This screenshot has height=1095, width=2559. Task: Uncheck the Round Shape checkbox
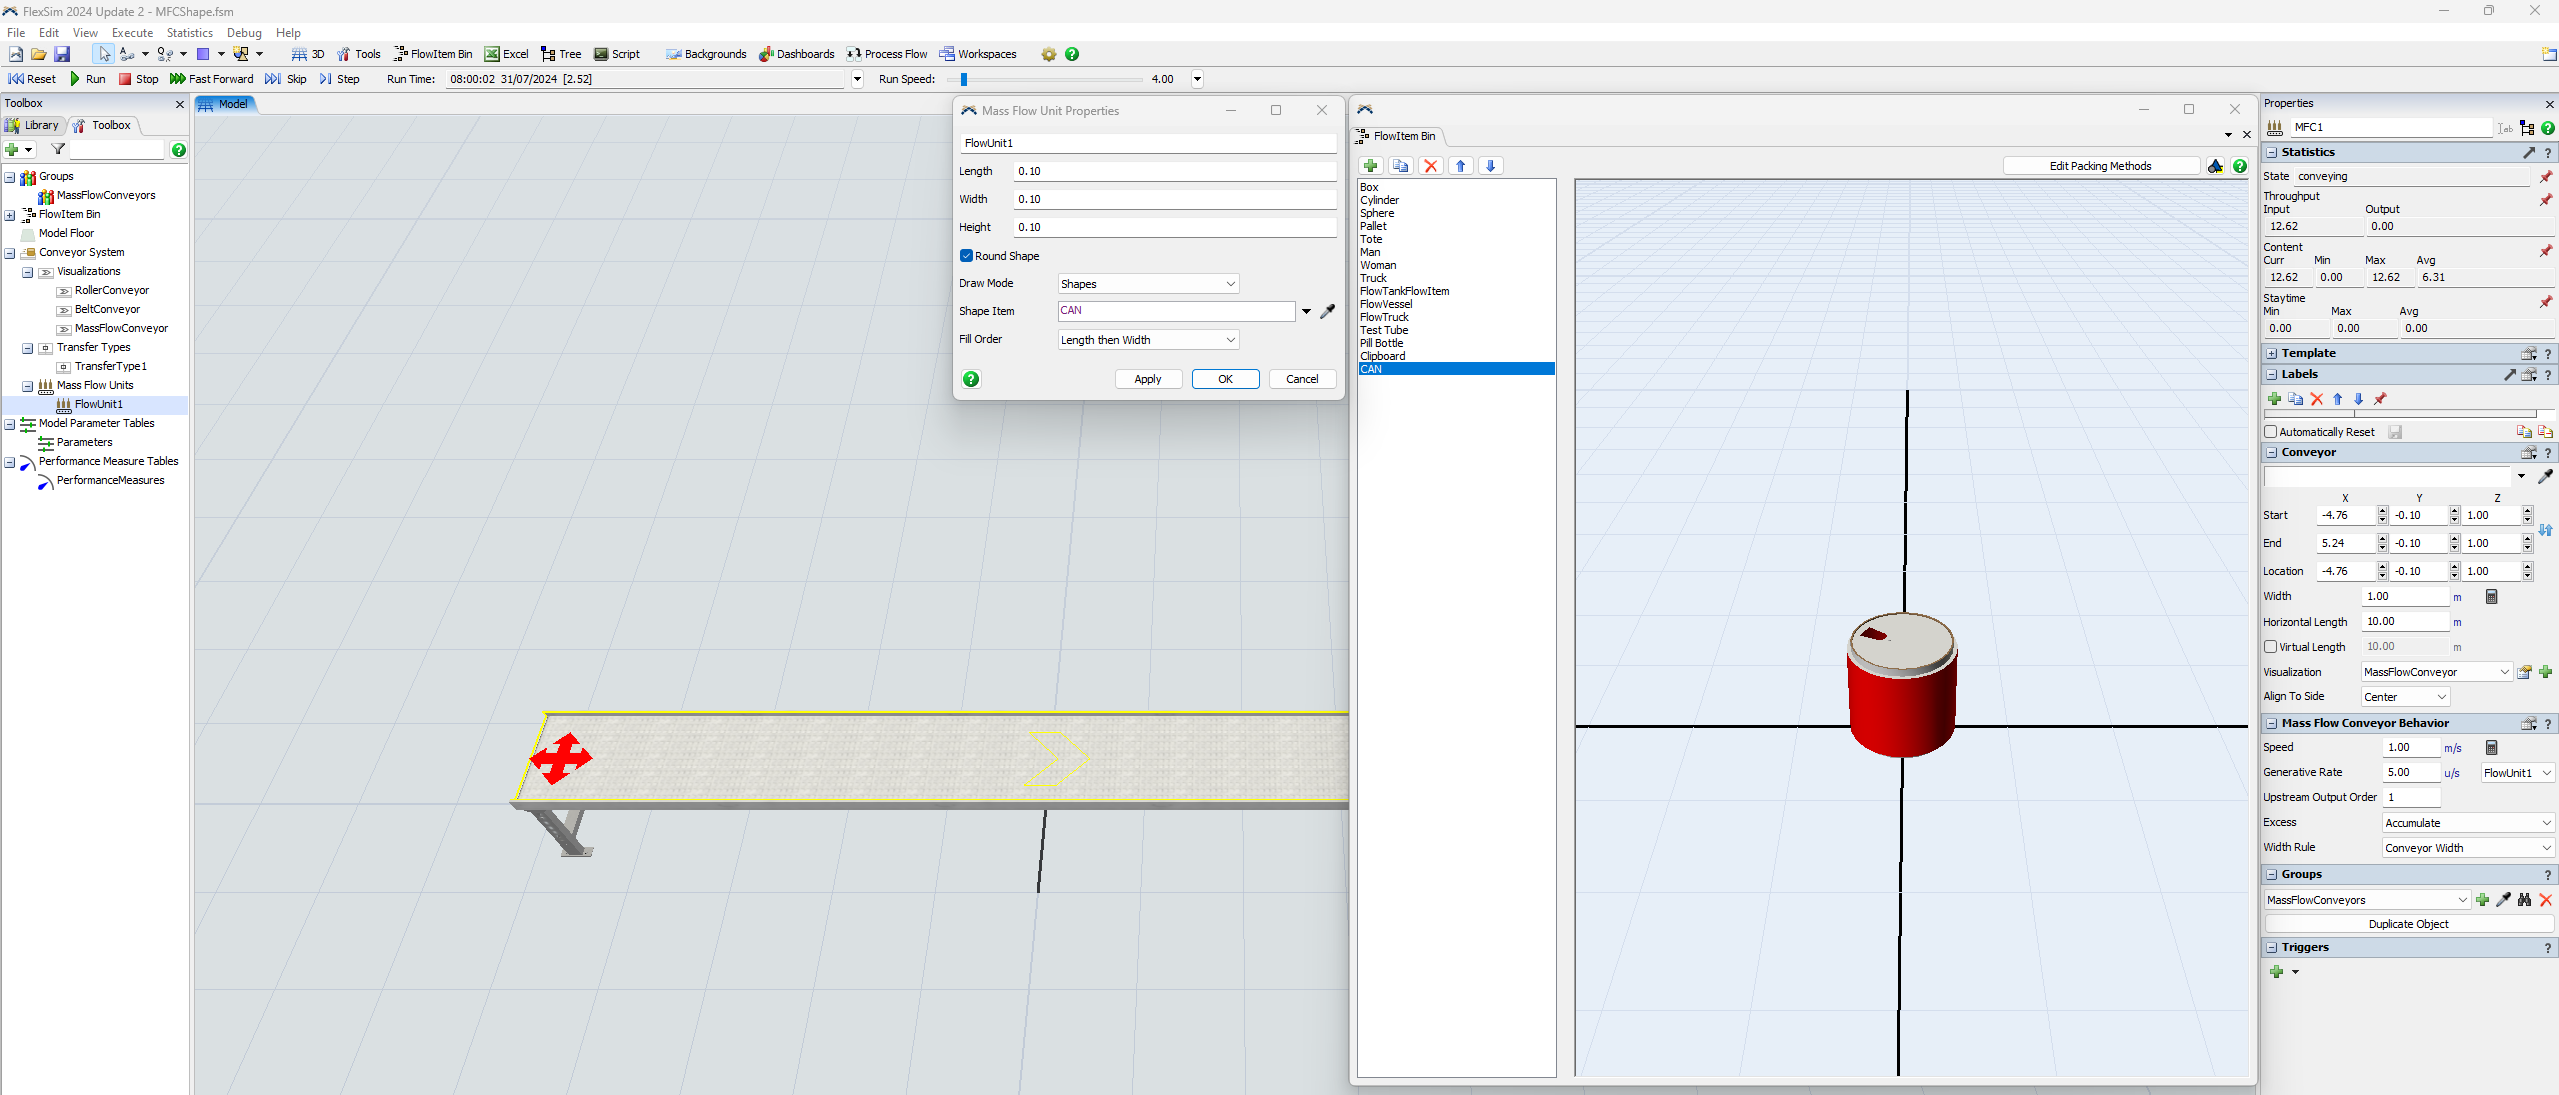click(966, 256)
